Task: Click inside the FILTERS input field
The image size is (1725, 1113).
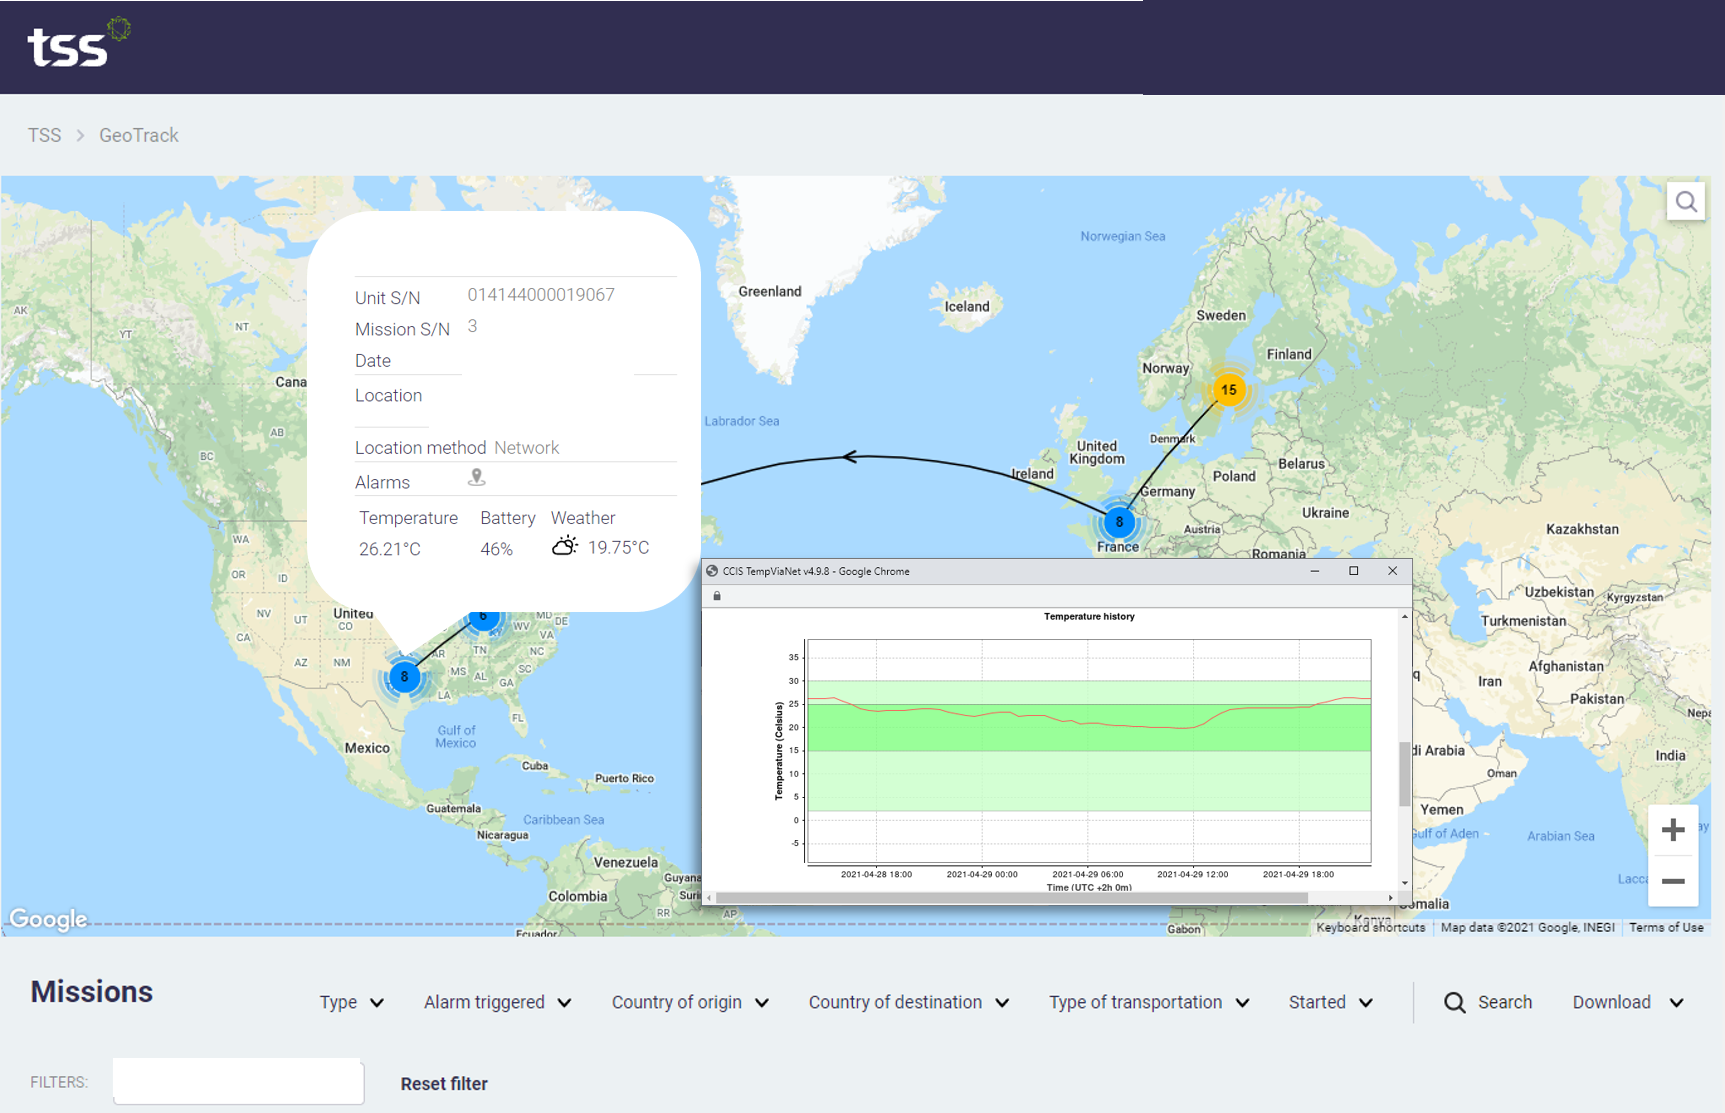Action: tap(237, 1081)
